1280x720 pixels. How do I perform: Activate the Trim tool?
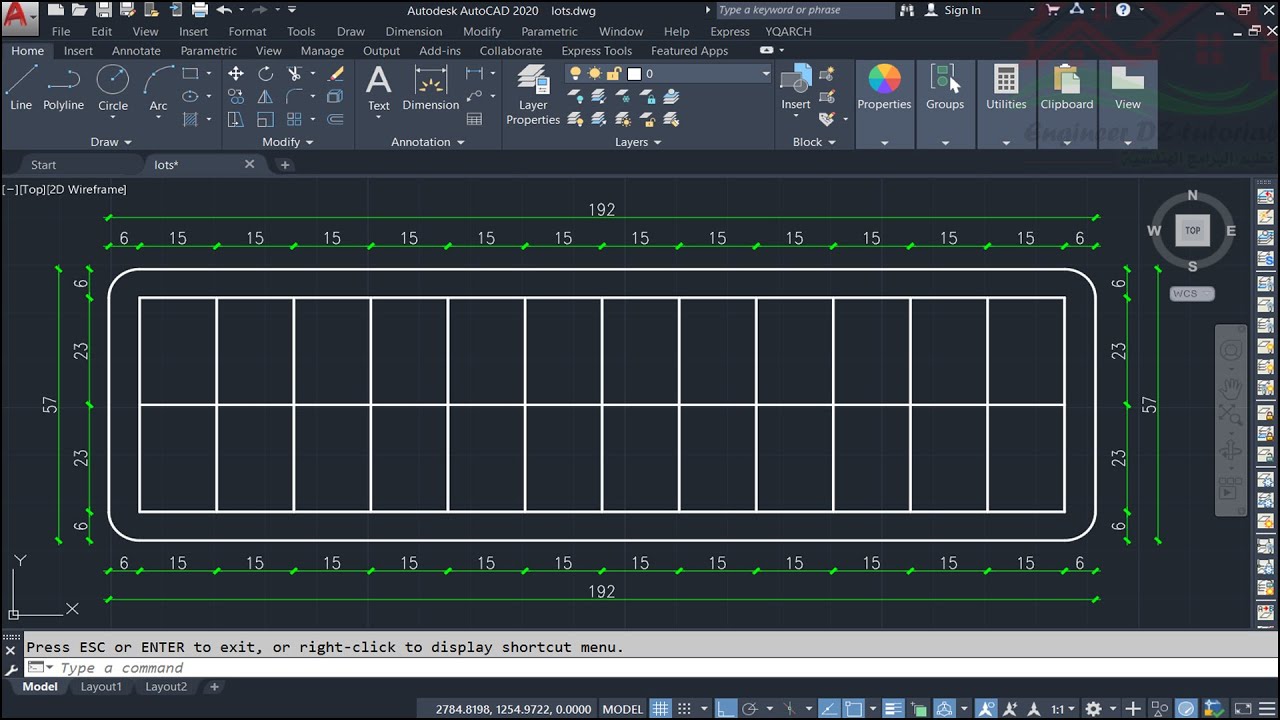coord(295,74)
